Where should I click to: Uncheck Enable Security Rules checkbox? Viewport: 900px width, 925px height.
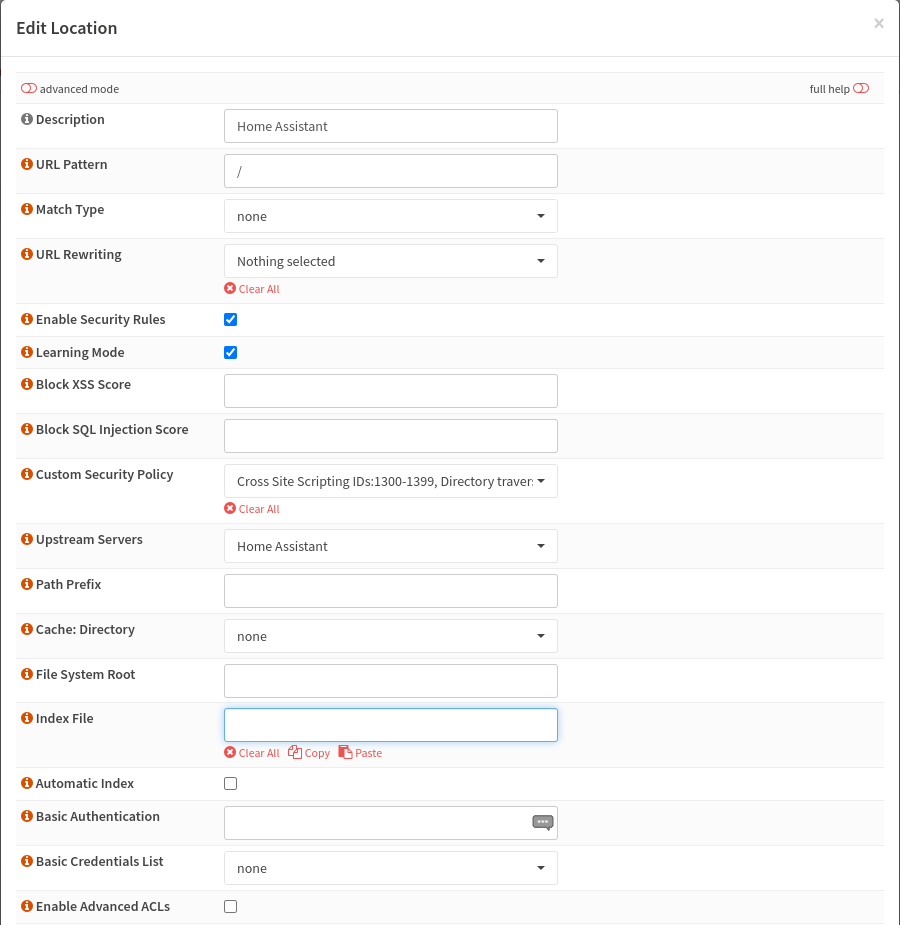[x=231, y=320]
